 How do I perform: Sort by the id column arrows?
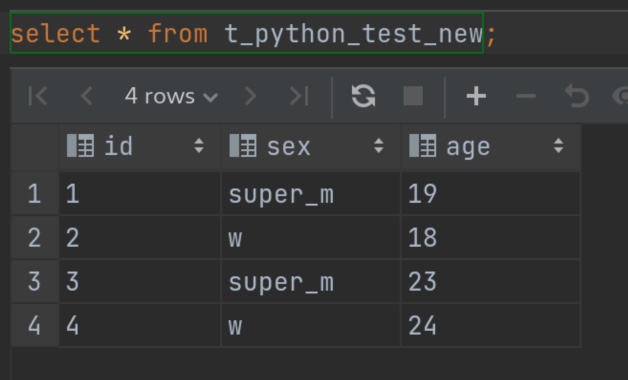pos(199,146)
